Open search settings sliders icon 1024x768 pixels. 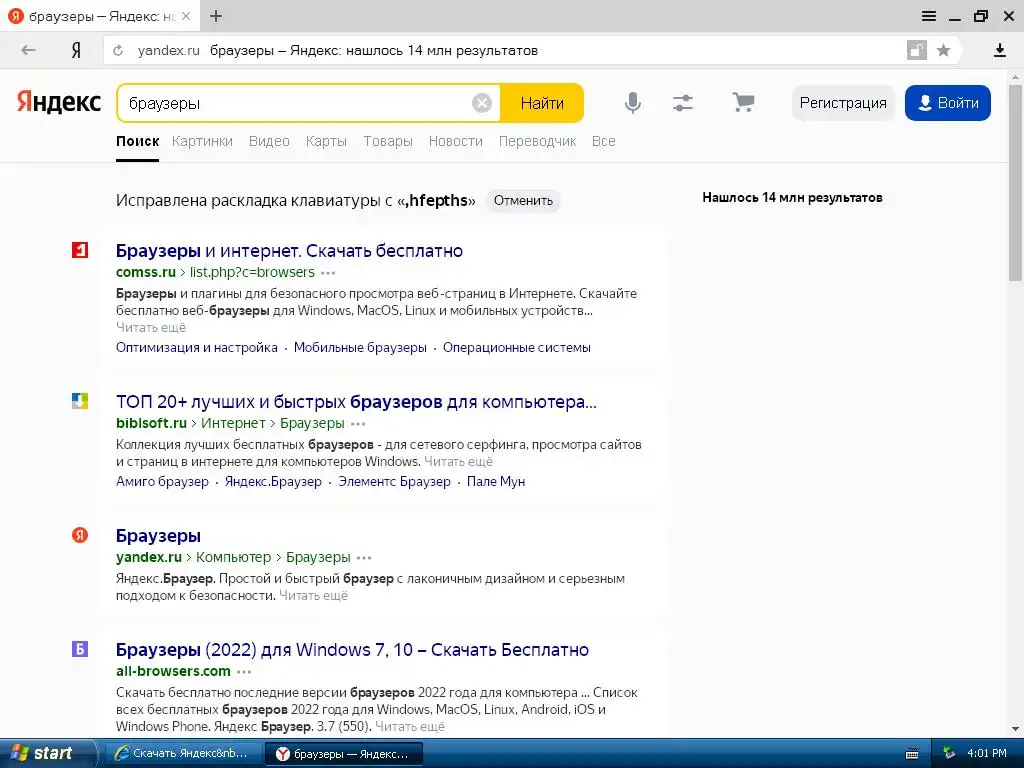tap(683, 103)
